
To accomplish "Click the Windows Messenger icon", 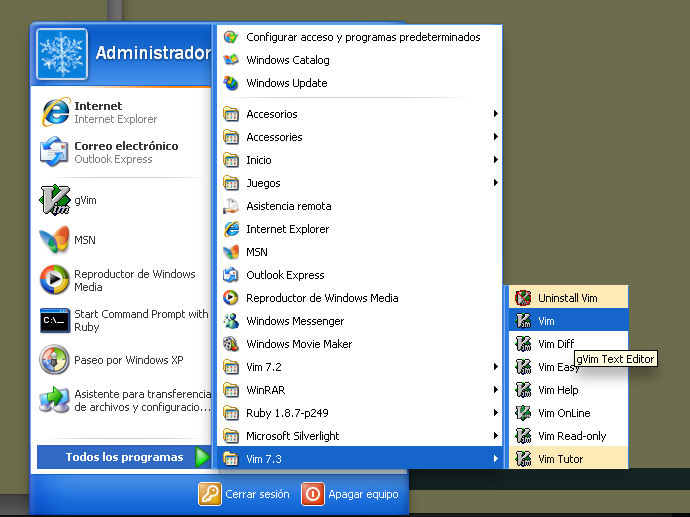I will [231, 321].
